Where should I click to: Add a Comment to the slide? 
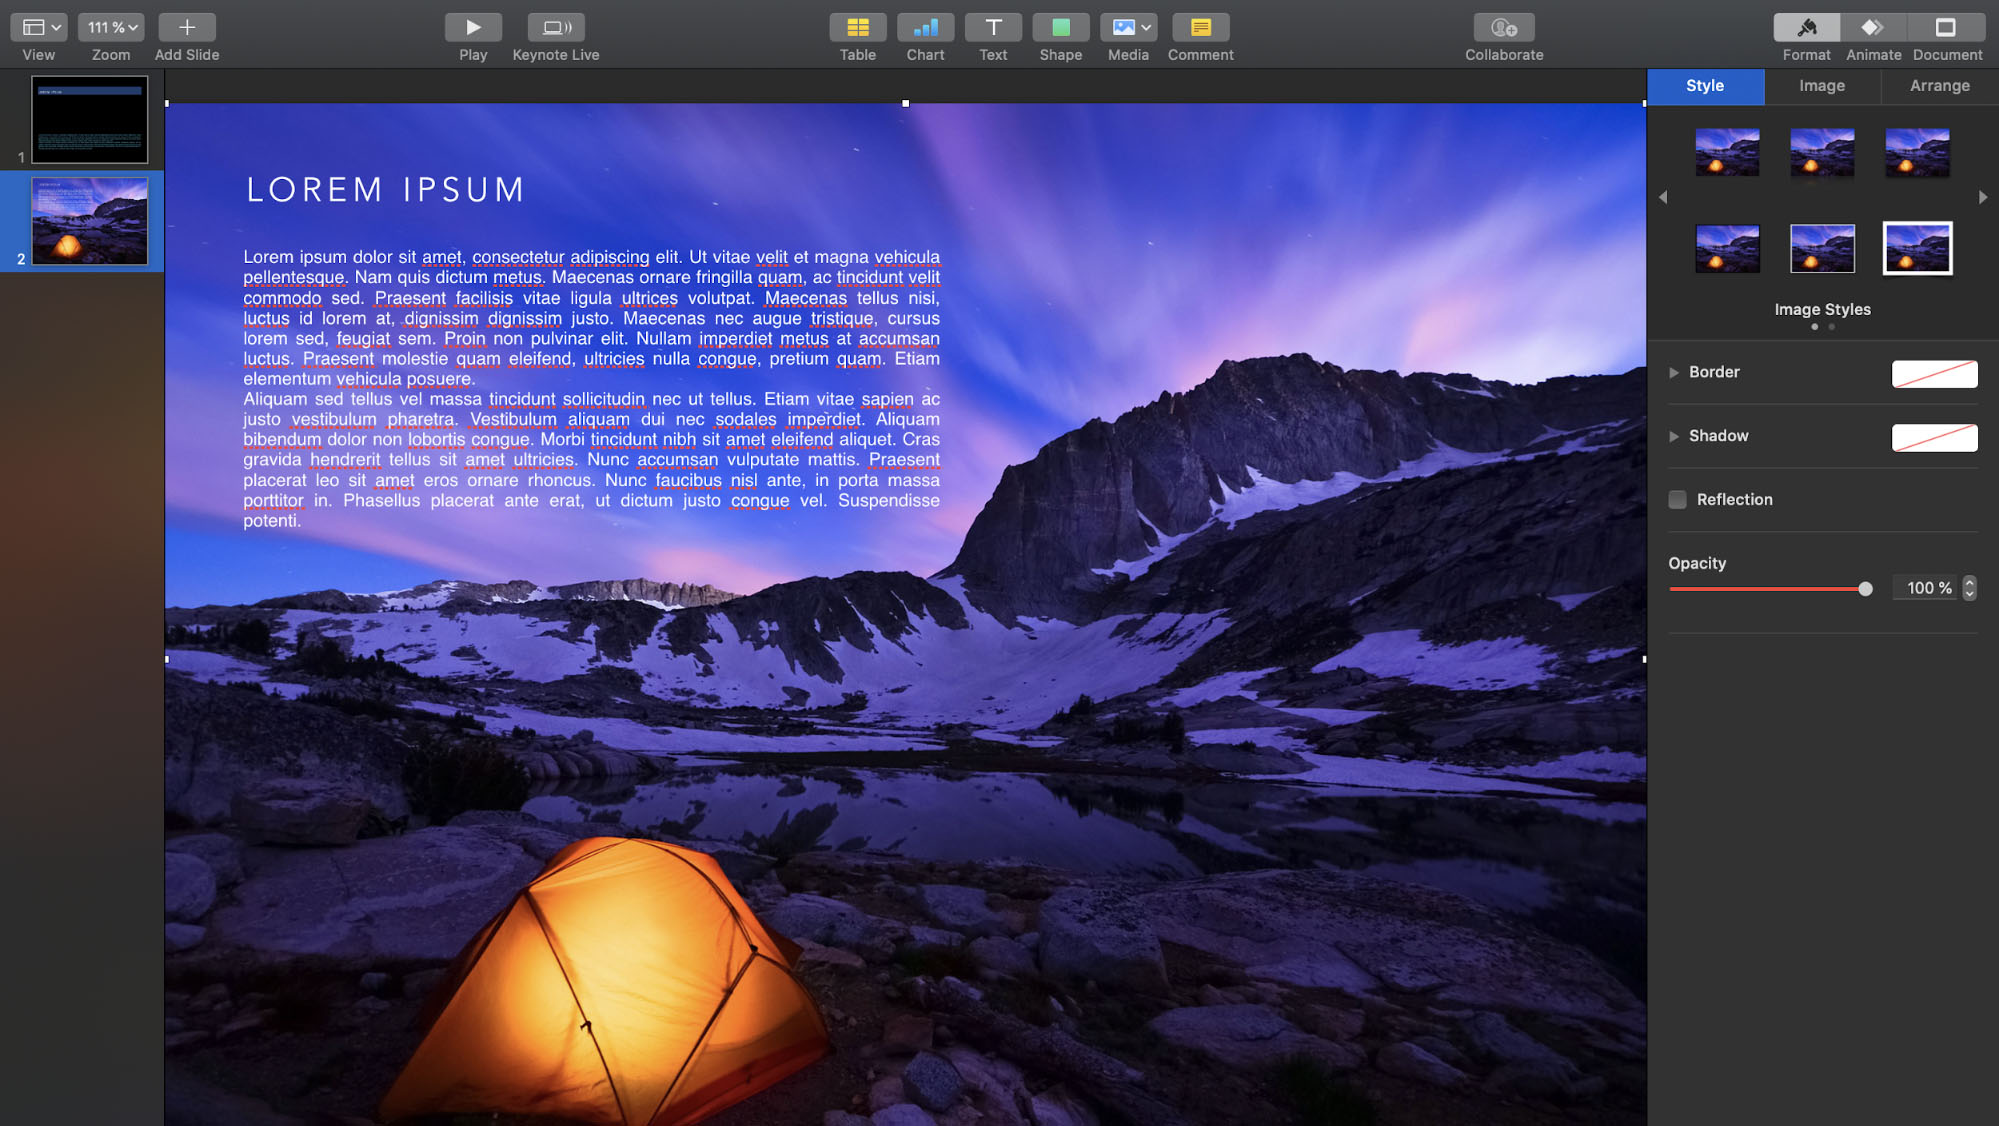pyautogui.click(x=1200, y=27)
